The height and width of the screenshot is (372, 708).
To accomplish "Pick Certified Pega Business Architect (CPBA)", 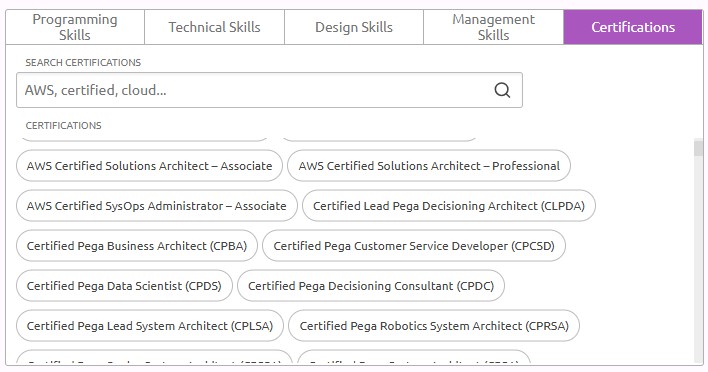I will tap(137, 246).
